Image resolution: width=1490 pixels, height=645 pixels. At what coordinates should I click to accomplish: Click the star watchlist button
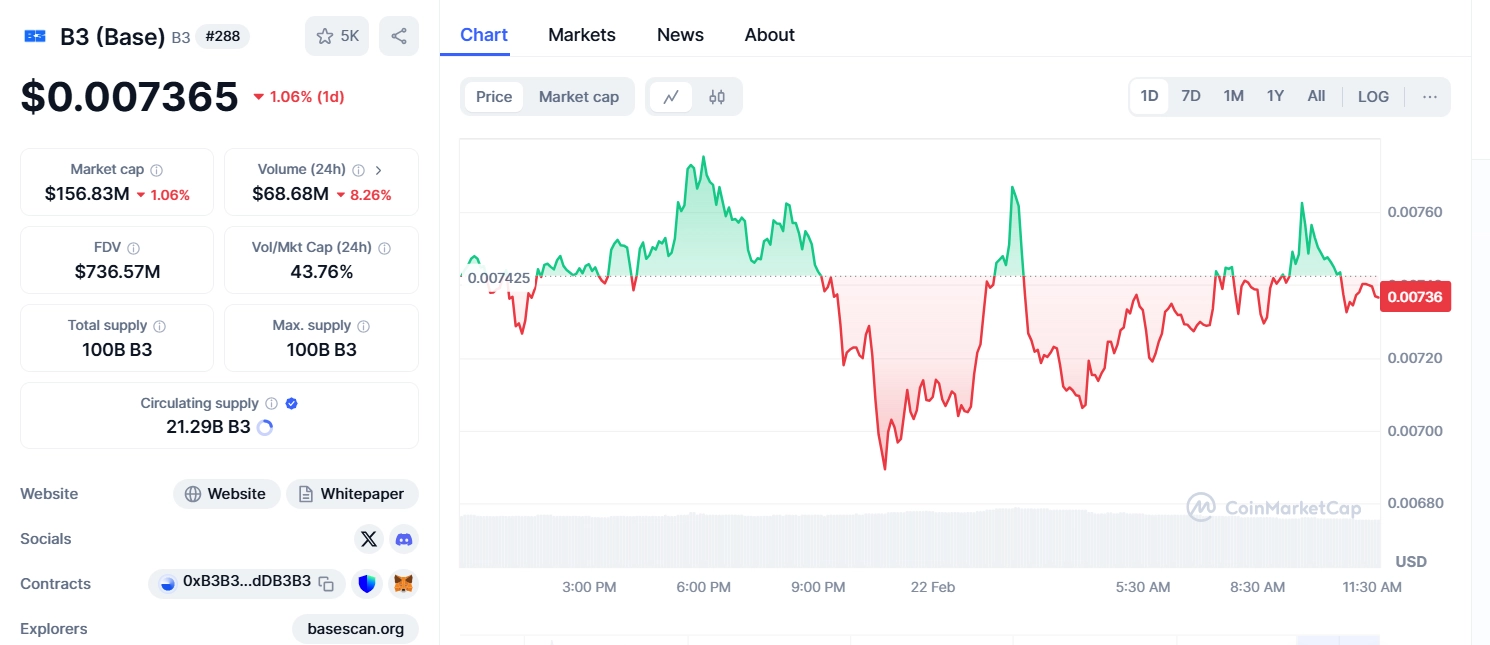pos(337,36)
